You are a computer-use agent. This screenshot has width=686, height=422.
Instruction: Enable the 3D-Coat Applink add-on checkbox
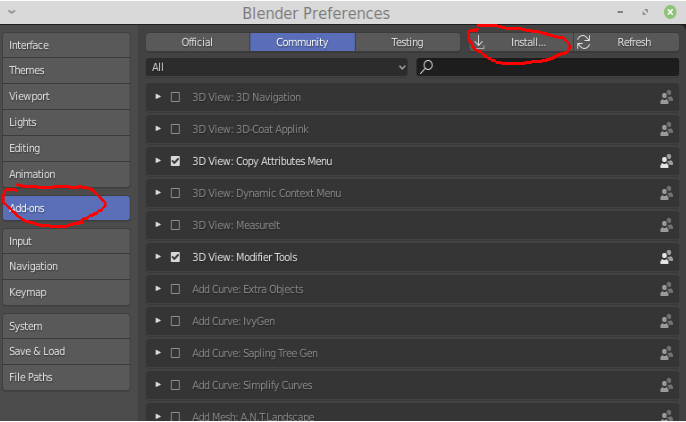pyautogui.click(x=175, y=129)
